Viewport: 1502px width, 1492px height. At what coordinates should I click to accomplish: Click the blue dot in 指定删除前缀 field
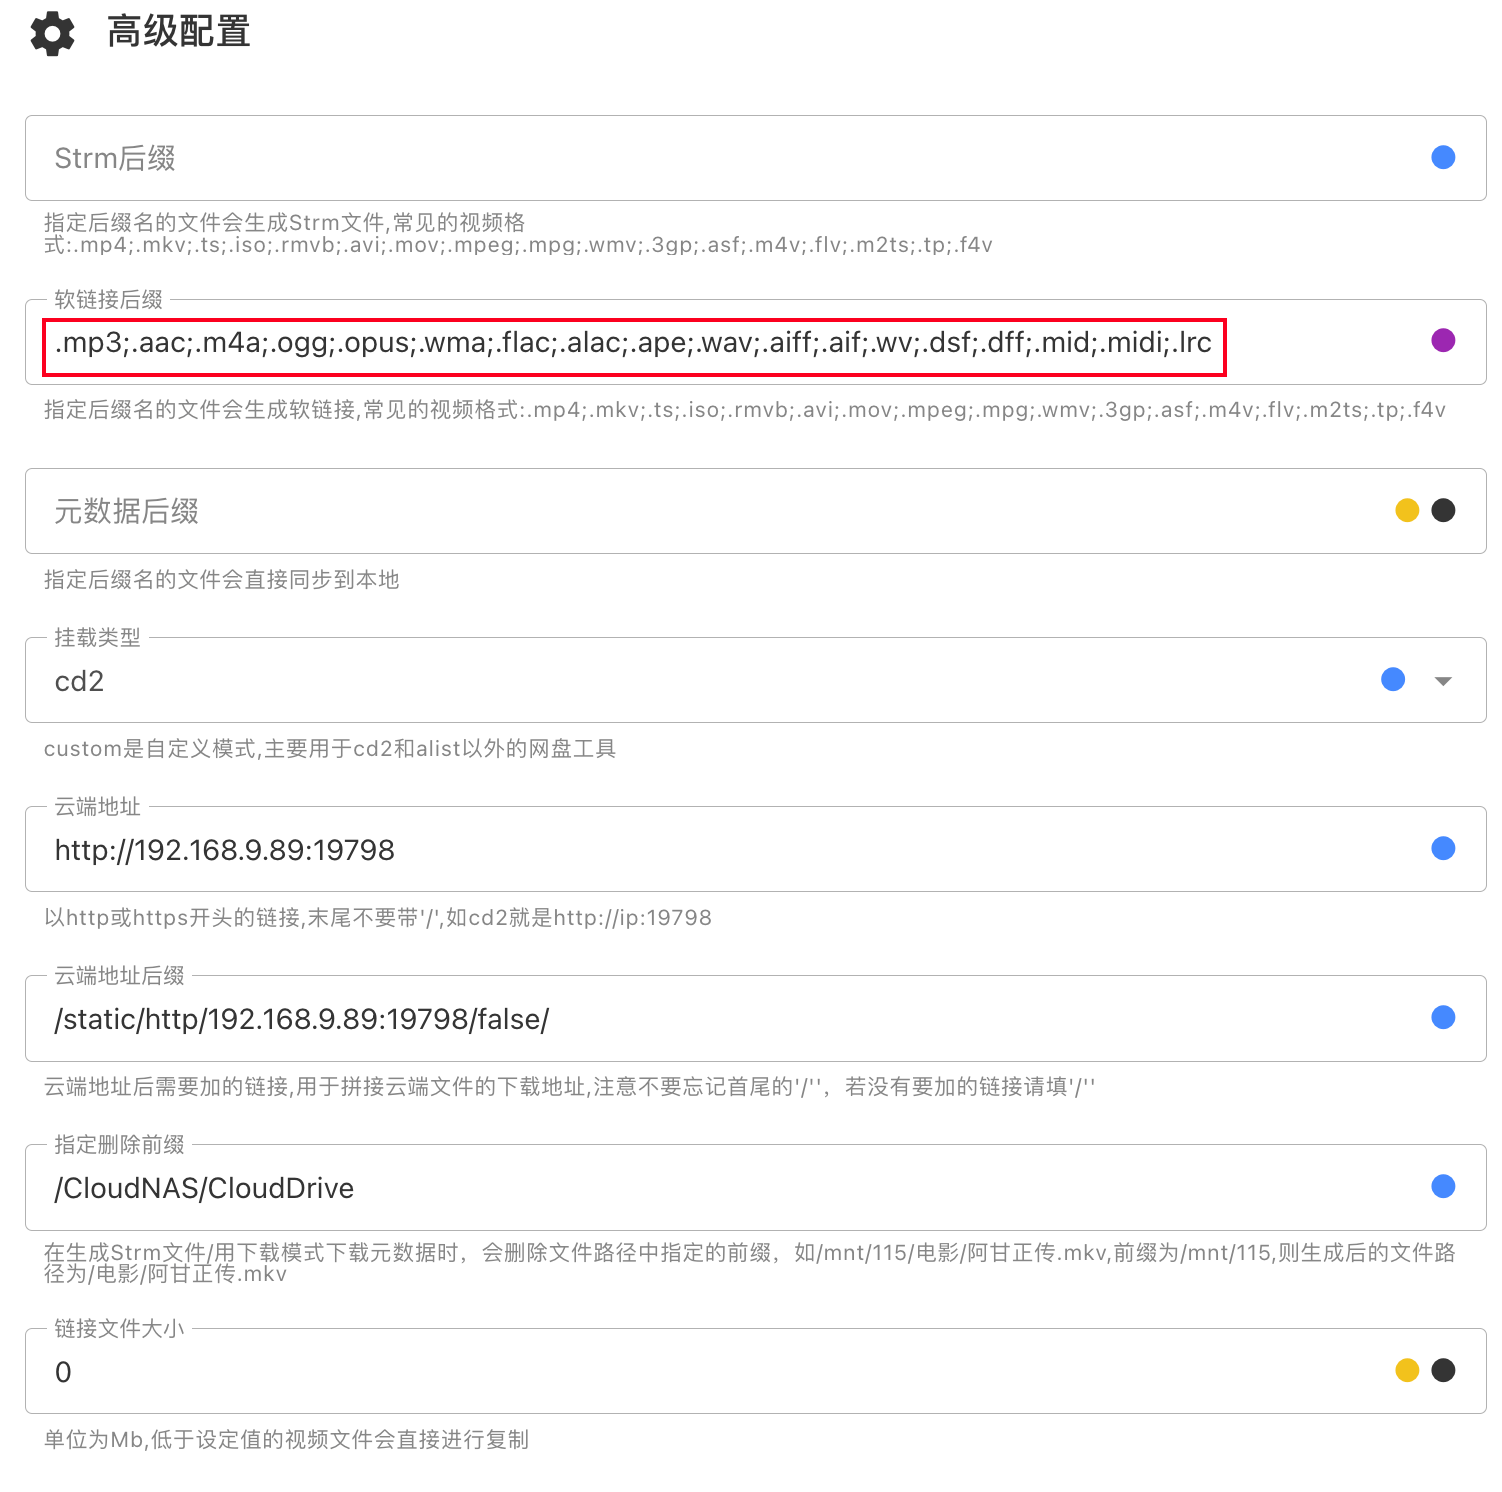coord(1442,1187)
